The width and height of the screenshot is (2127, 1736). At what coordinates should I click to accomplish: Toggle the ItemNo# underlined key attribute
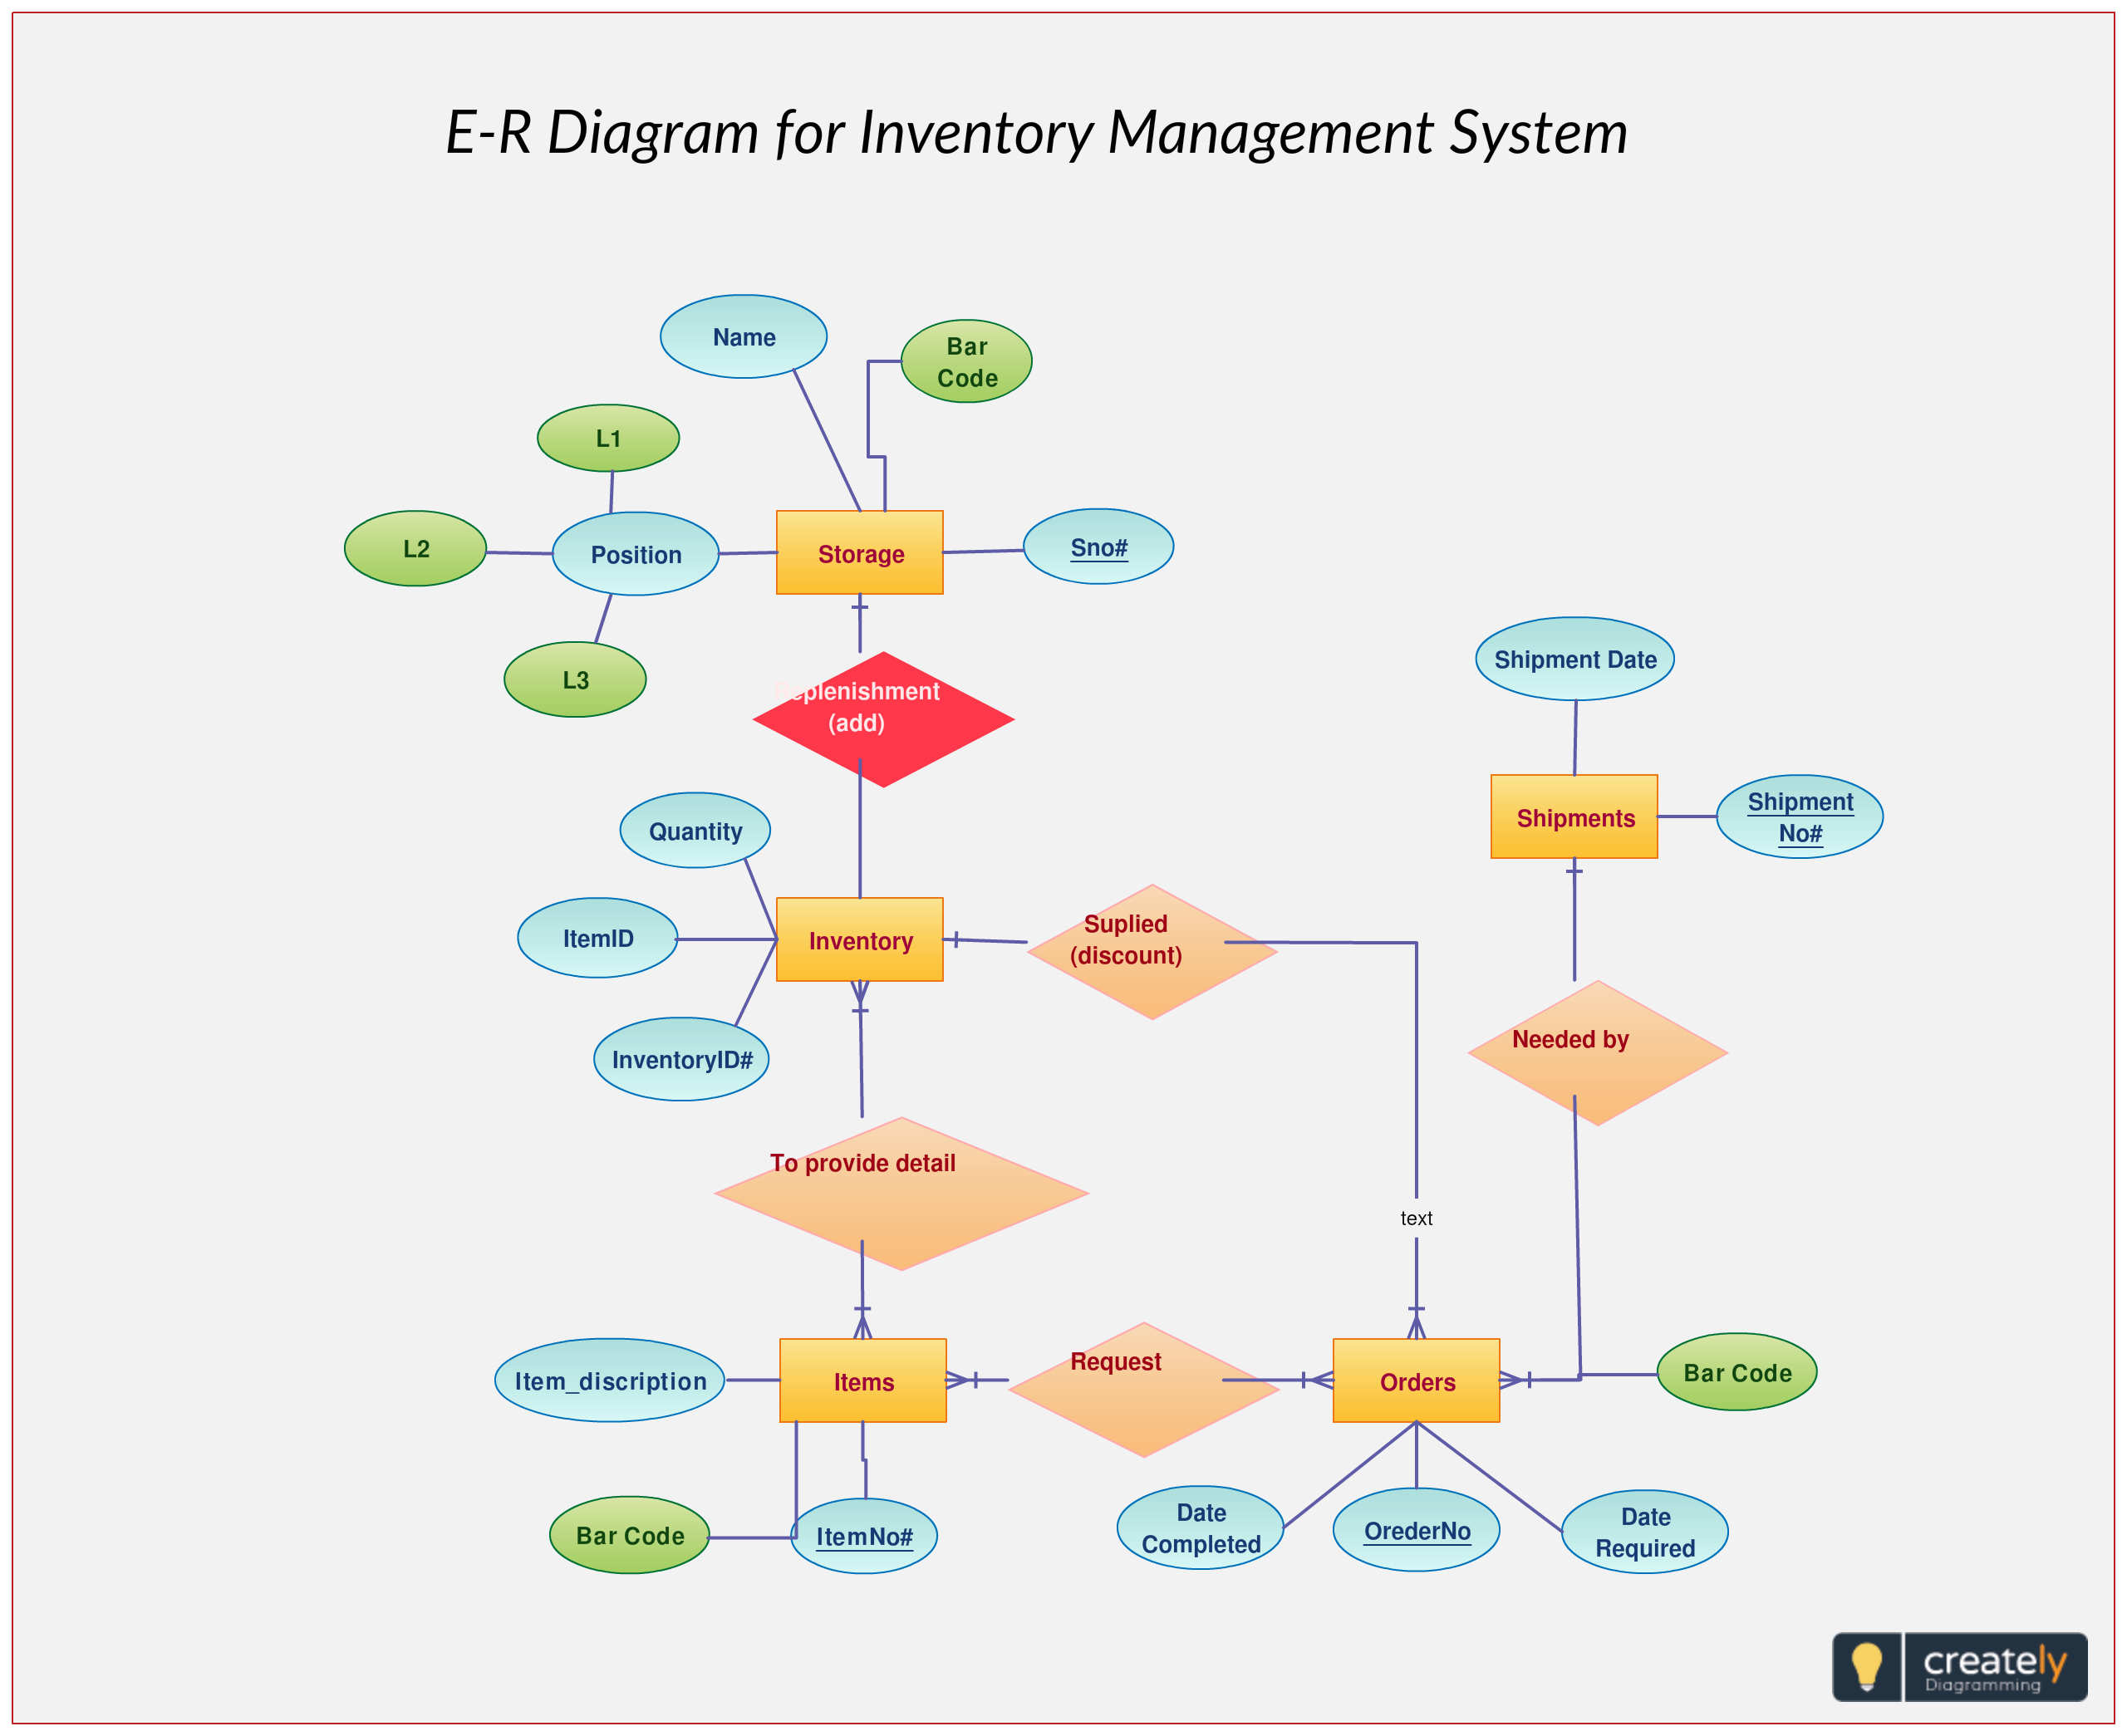(x=866, y=1537)
